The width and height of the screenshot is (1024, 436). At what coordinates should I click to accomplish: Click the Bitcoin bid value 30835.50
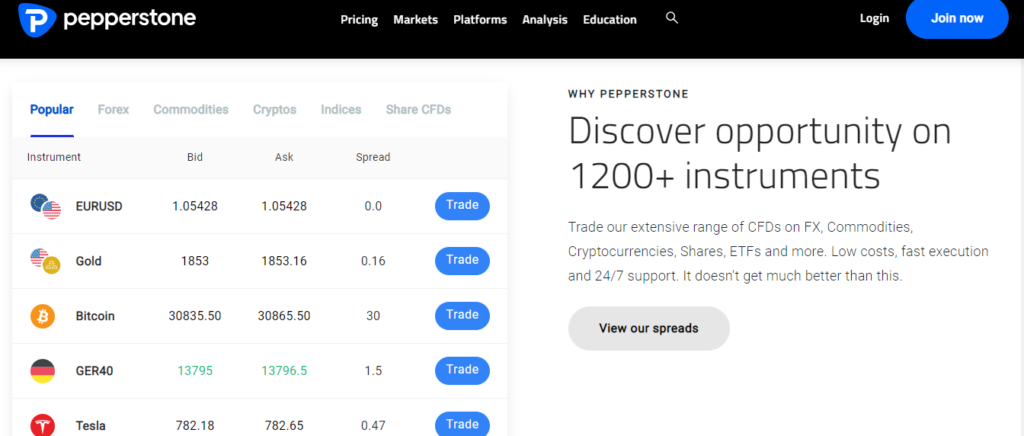coord(195,316)
